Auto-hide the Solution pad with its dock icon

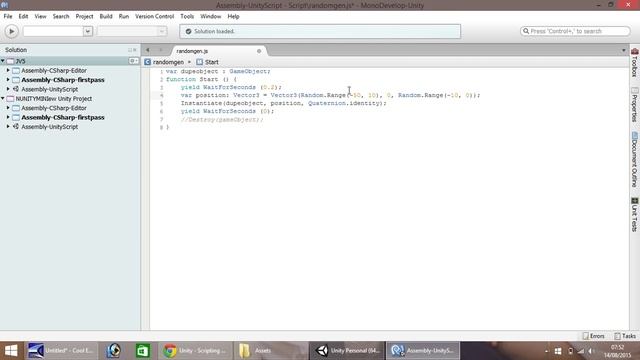pyautogui.click(x=130, y=50)
